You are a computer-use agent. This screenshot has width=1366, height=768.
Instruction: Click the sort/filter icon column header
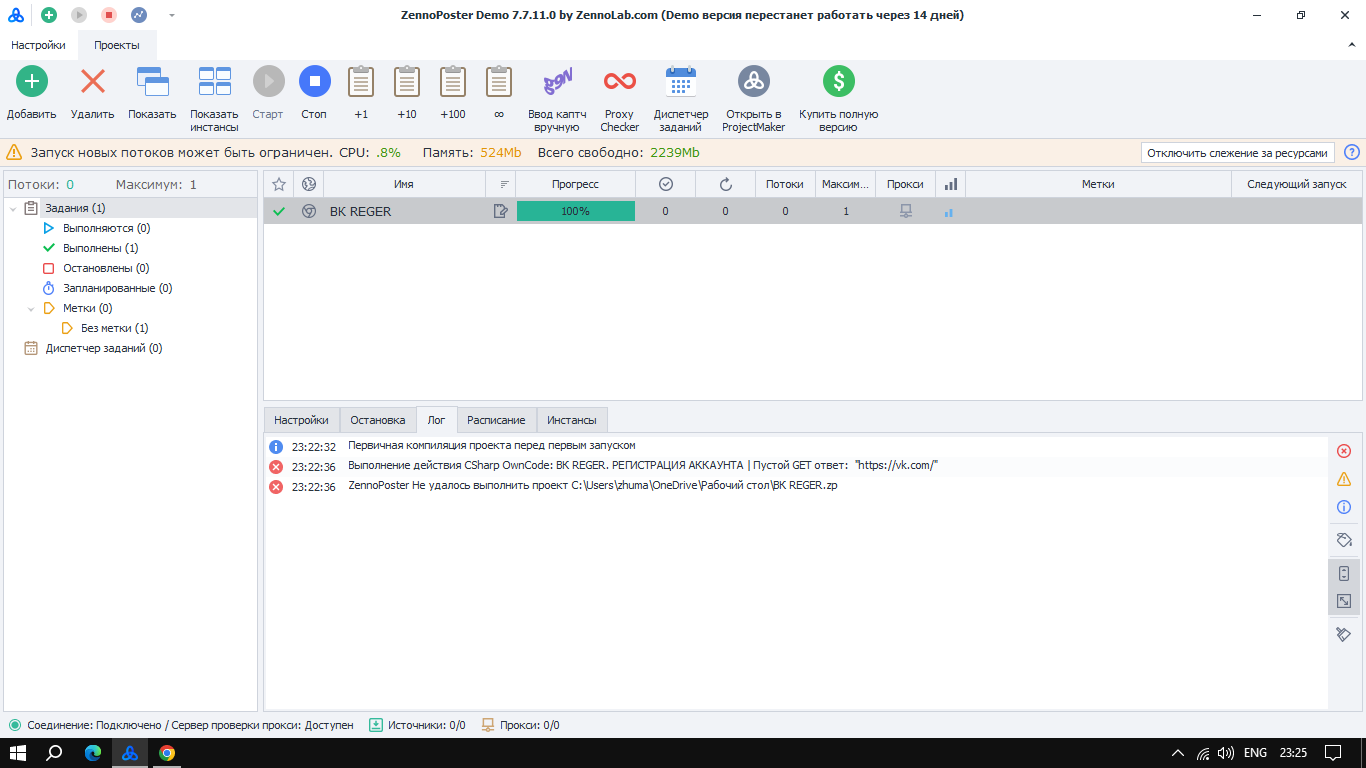tap(501, 184)
